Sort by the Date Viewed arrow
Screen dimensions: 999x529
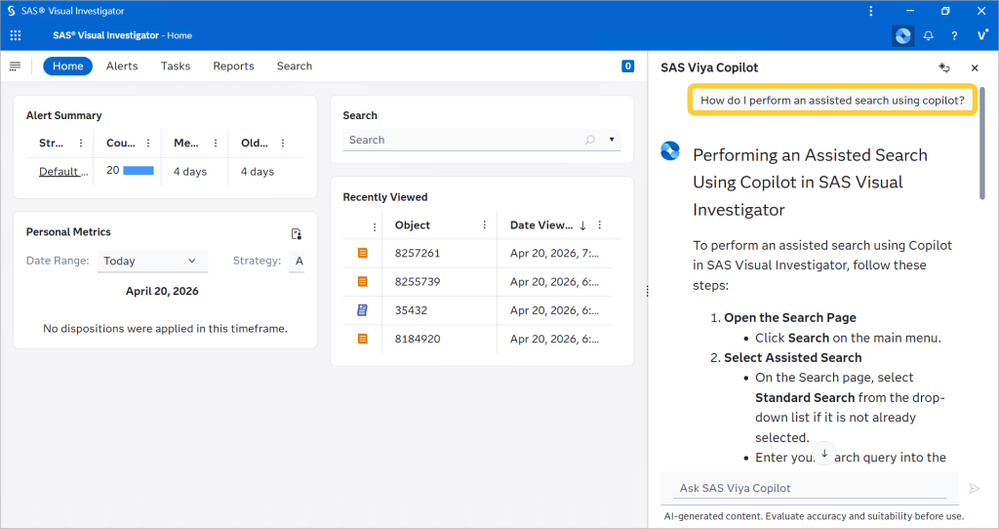coord(582,226)
